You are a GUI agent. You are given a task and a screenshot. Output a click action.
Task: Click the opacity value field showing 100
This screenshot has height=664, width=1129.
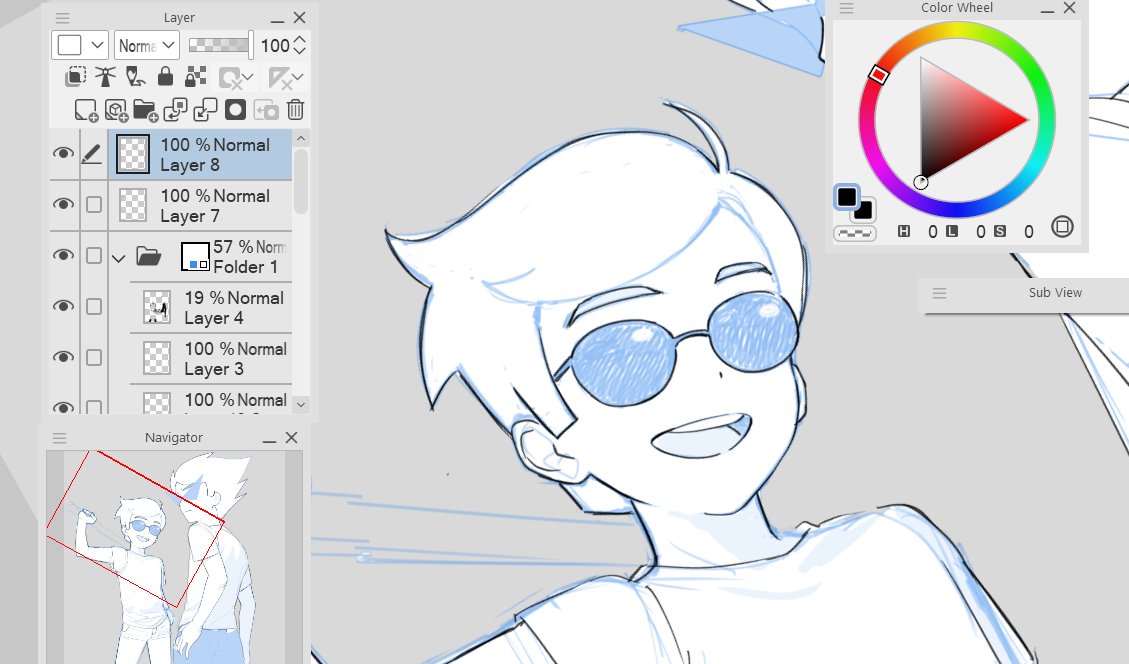(275, 46)
